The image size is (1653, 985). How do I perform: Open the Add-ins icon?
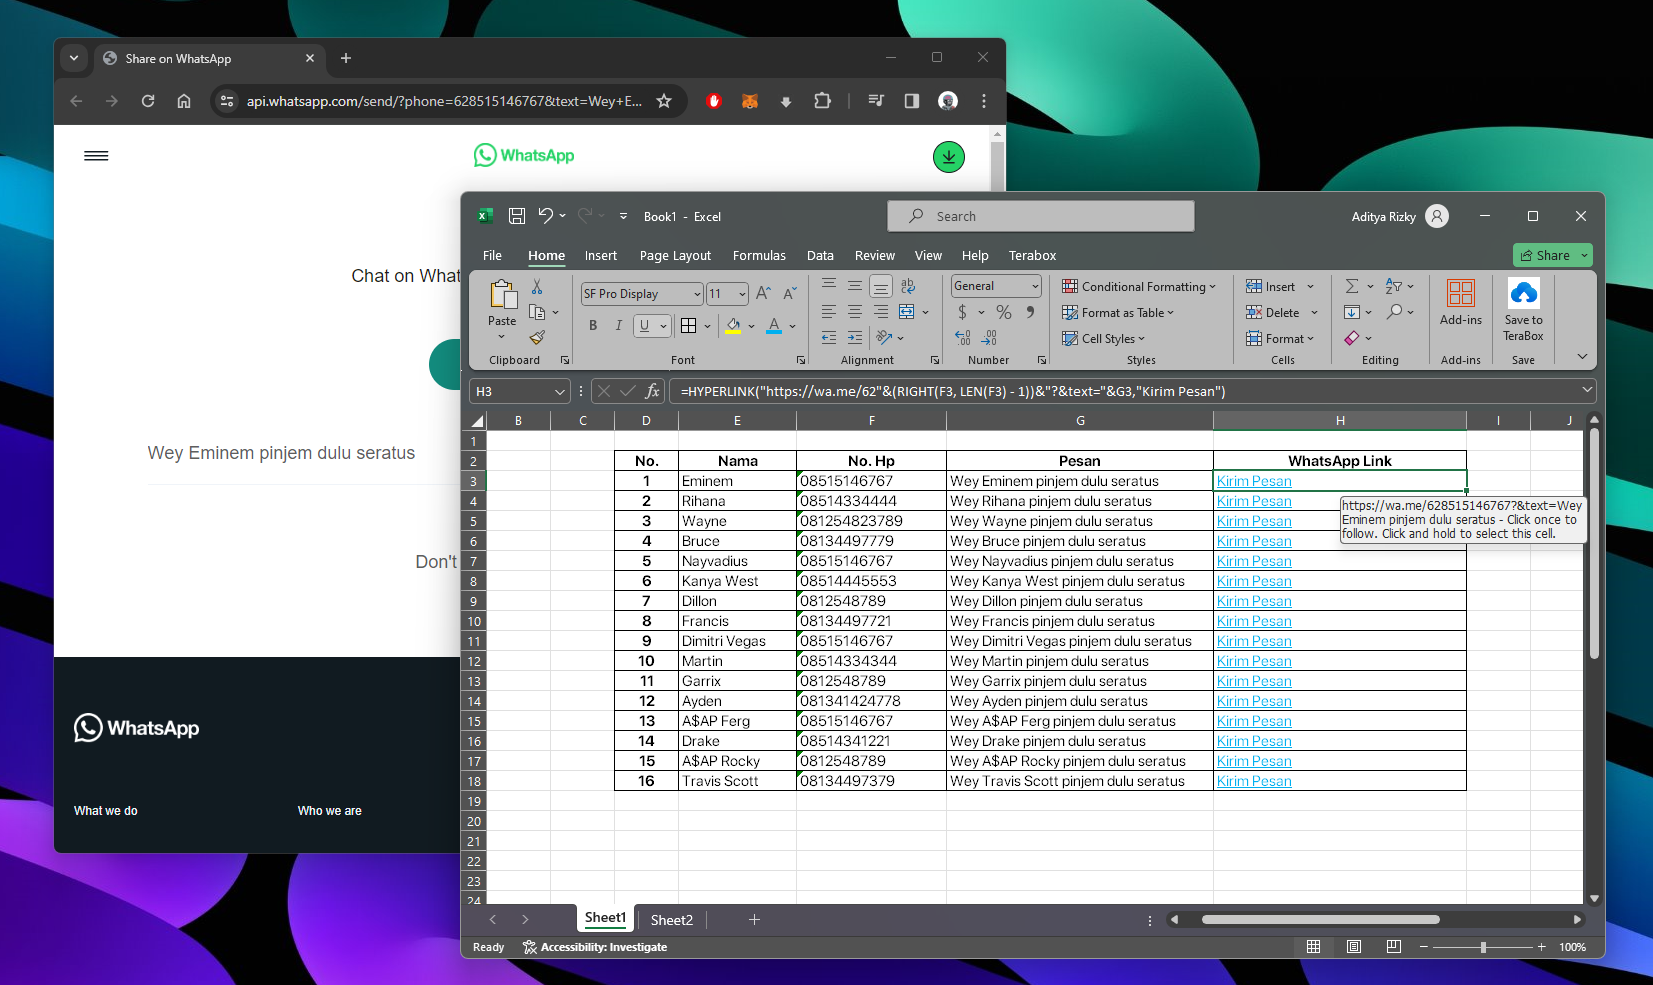[1460, 294]
